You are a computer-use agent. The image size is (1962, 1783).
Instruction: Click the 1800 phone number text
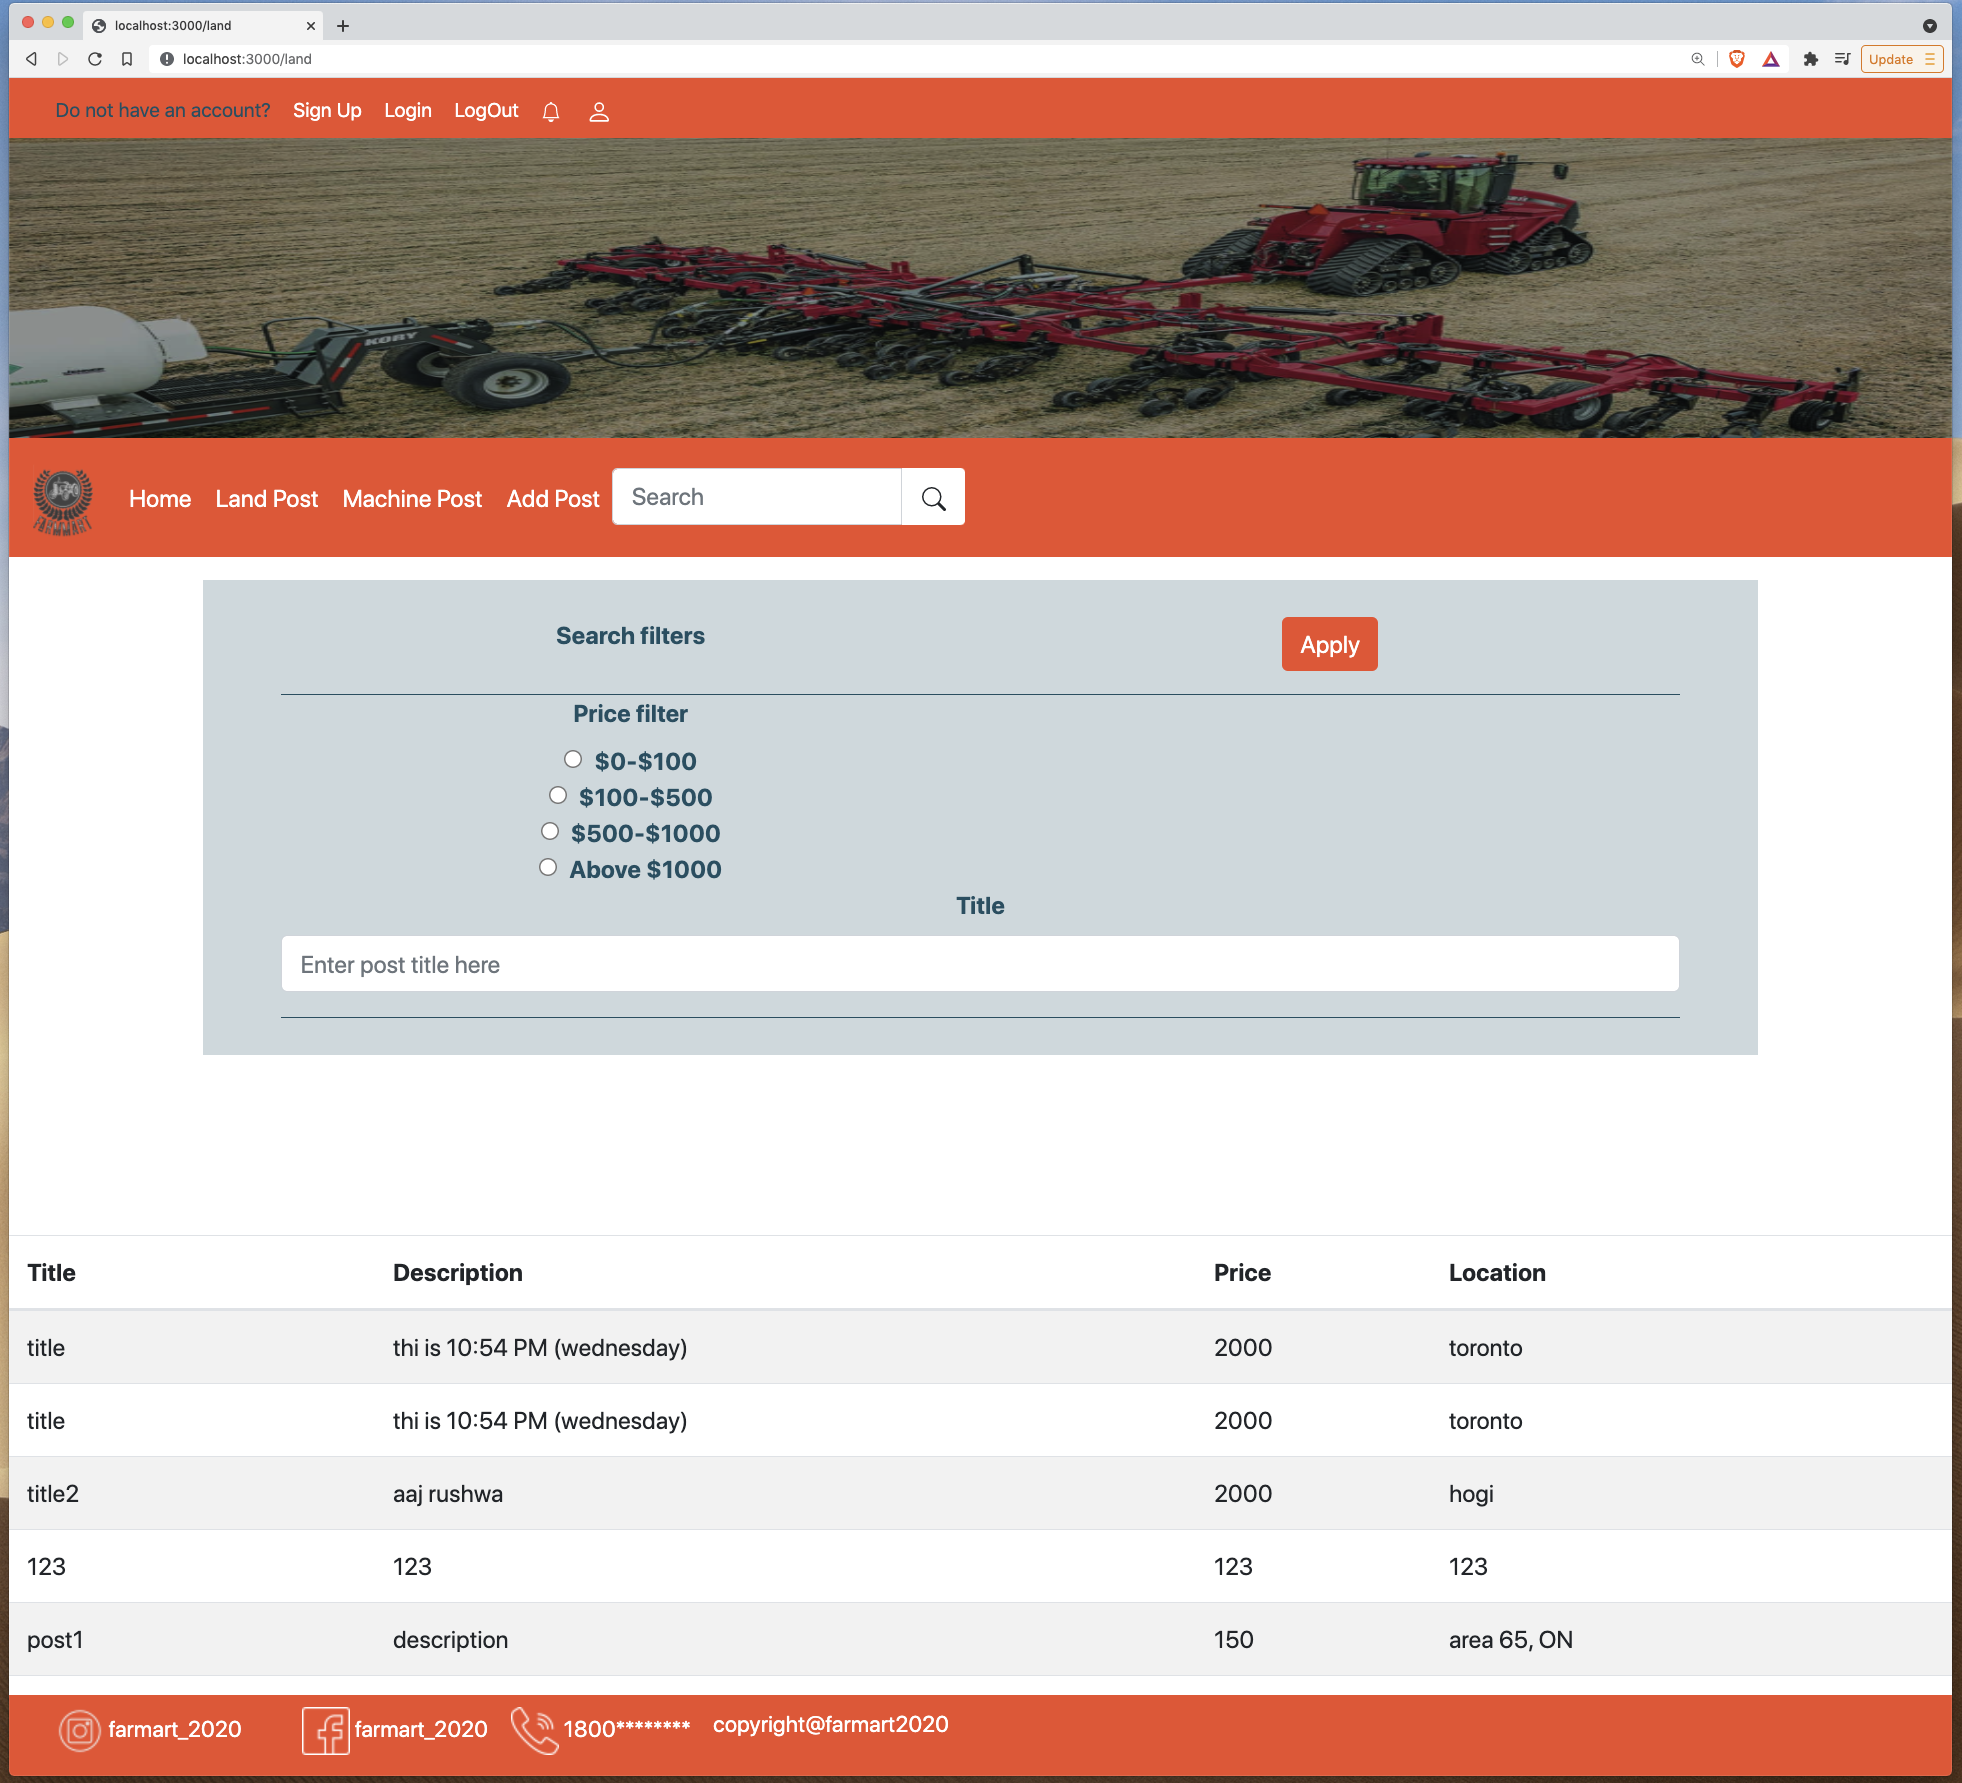[627, 1730]
